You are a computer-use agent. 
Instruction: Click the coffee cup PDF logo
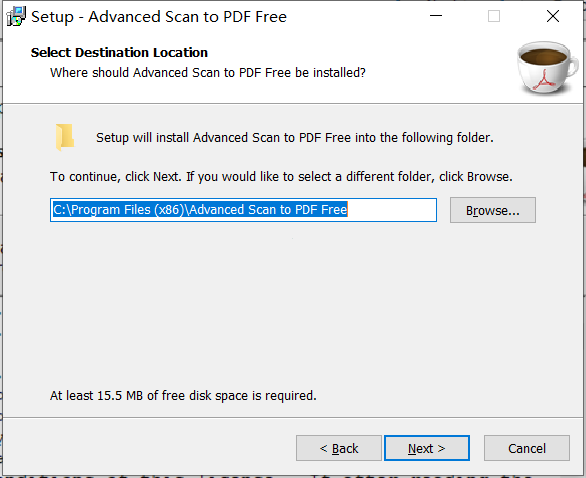(x=548, y=68)
